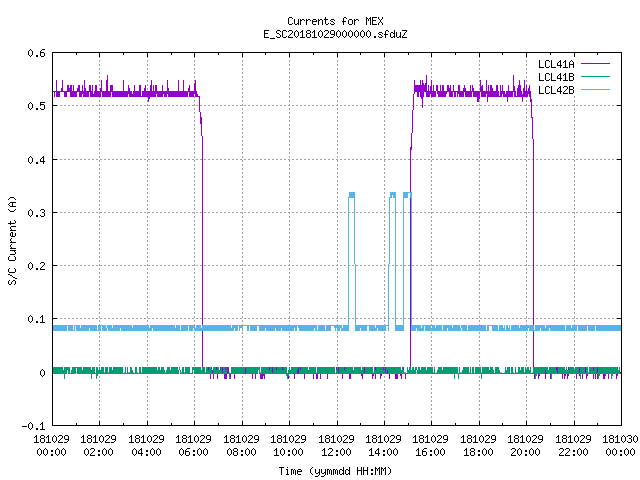Viewport: 640px width, 480px height.
Task: Click the x-axis tick 181029 12:00
Action: coord(336,445)
